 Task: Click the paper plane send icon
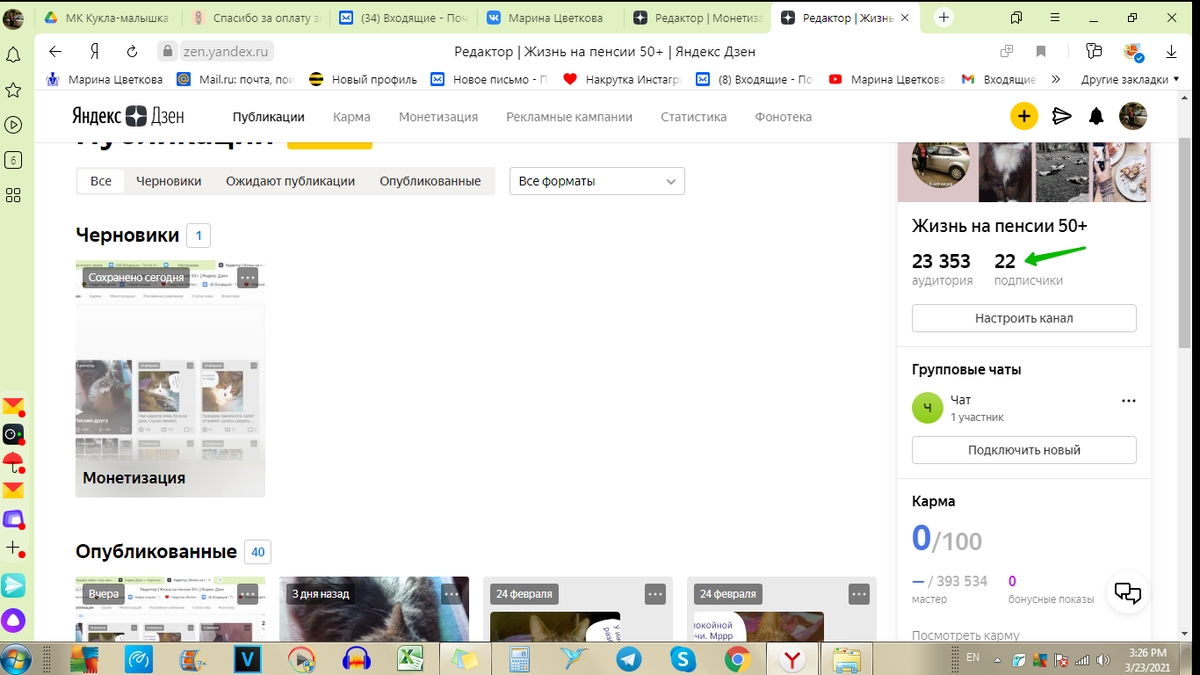click(x=1061, y=116)
